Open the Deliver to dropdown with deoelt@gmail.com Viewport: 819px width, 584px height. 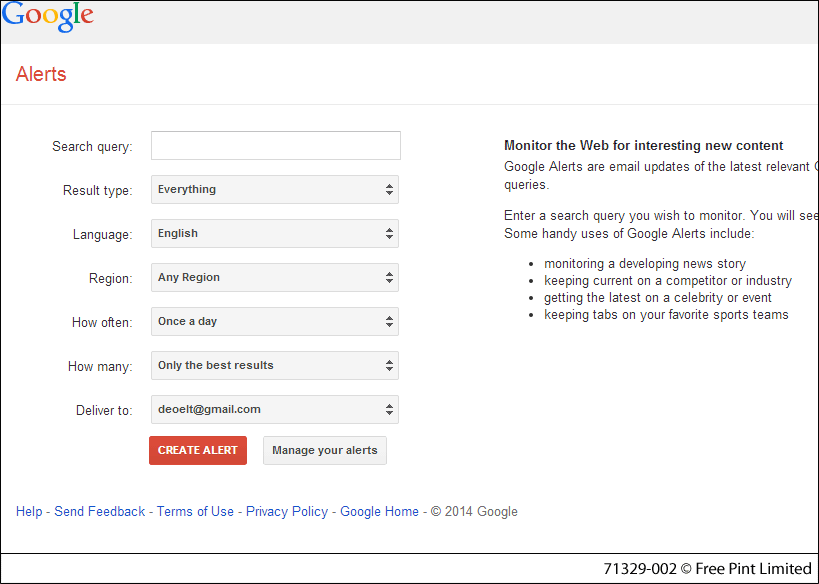point(275,409)
